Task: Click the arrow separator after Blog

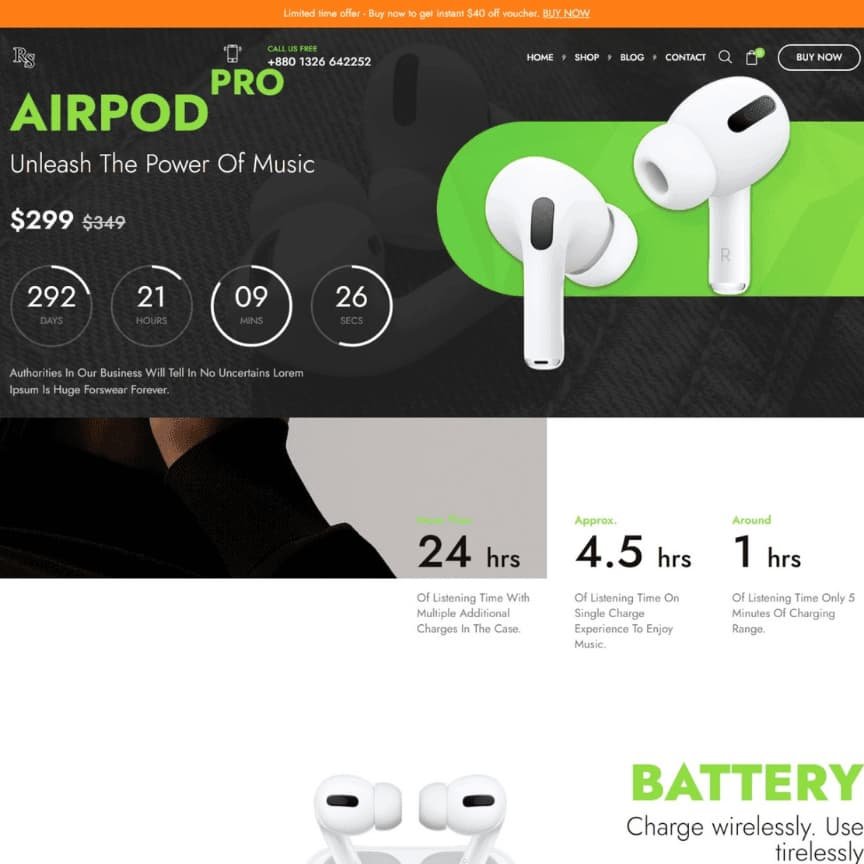Action: (655, 57)
